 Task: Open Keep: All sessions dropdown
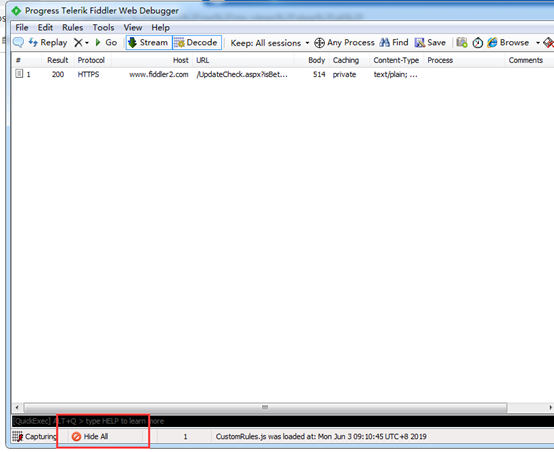click(270, 43)
